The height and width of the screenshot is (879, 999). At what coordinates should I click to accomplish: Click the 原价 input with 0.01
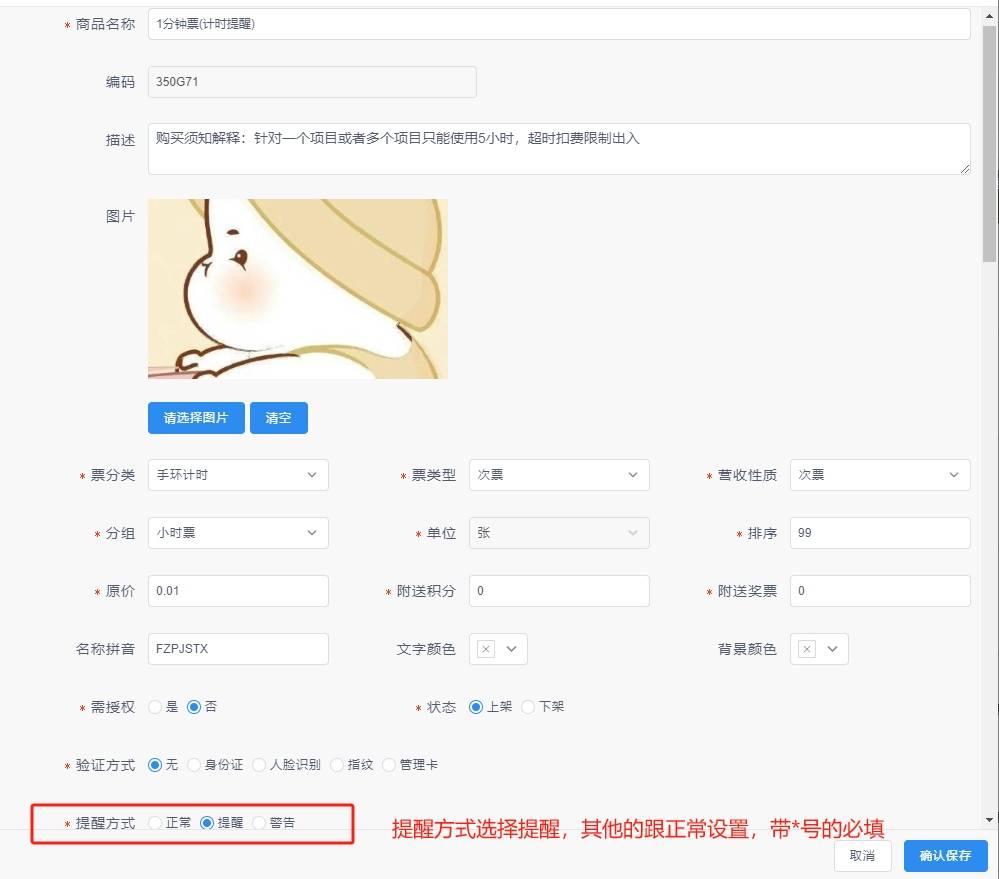coord(238,591)
